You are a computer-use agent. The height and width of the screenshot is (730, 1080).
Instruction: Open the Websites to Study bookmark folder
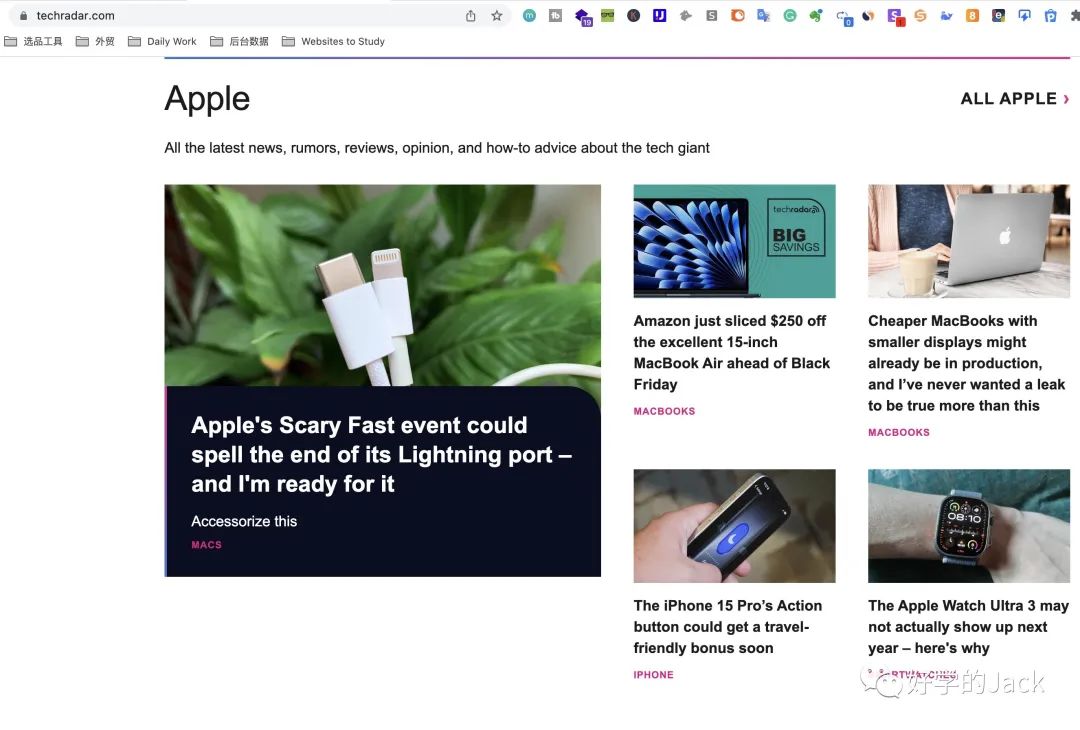point(333,41)
